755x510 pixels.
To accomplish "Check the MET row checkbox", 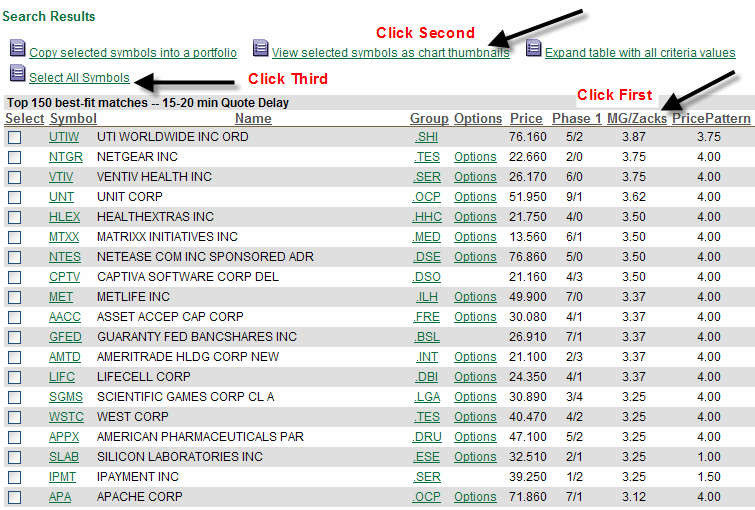I will point(14,297).
